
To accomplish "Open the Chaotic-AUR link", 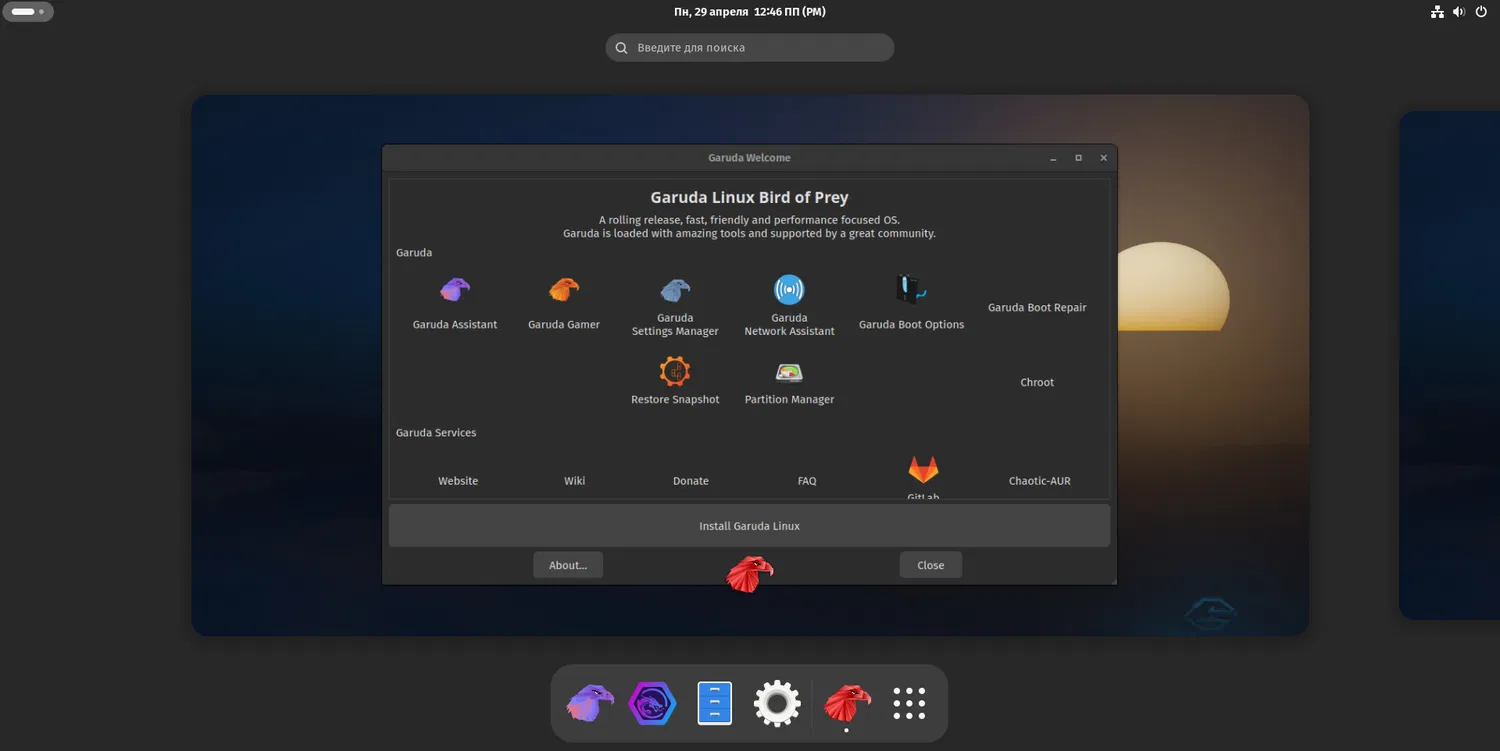I will 1040,481.
